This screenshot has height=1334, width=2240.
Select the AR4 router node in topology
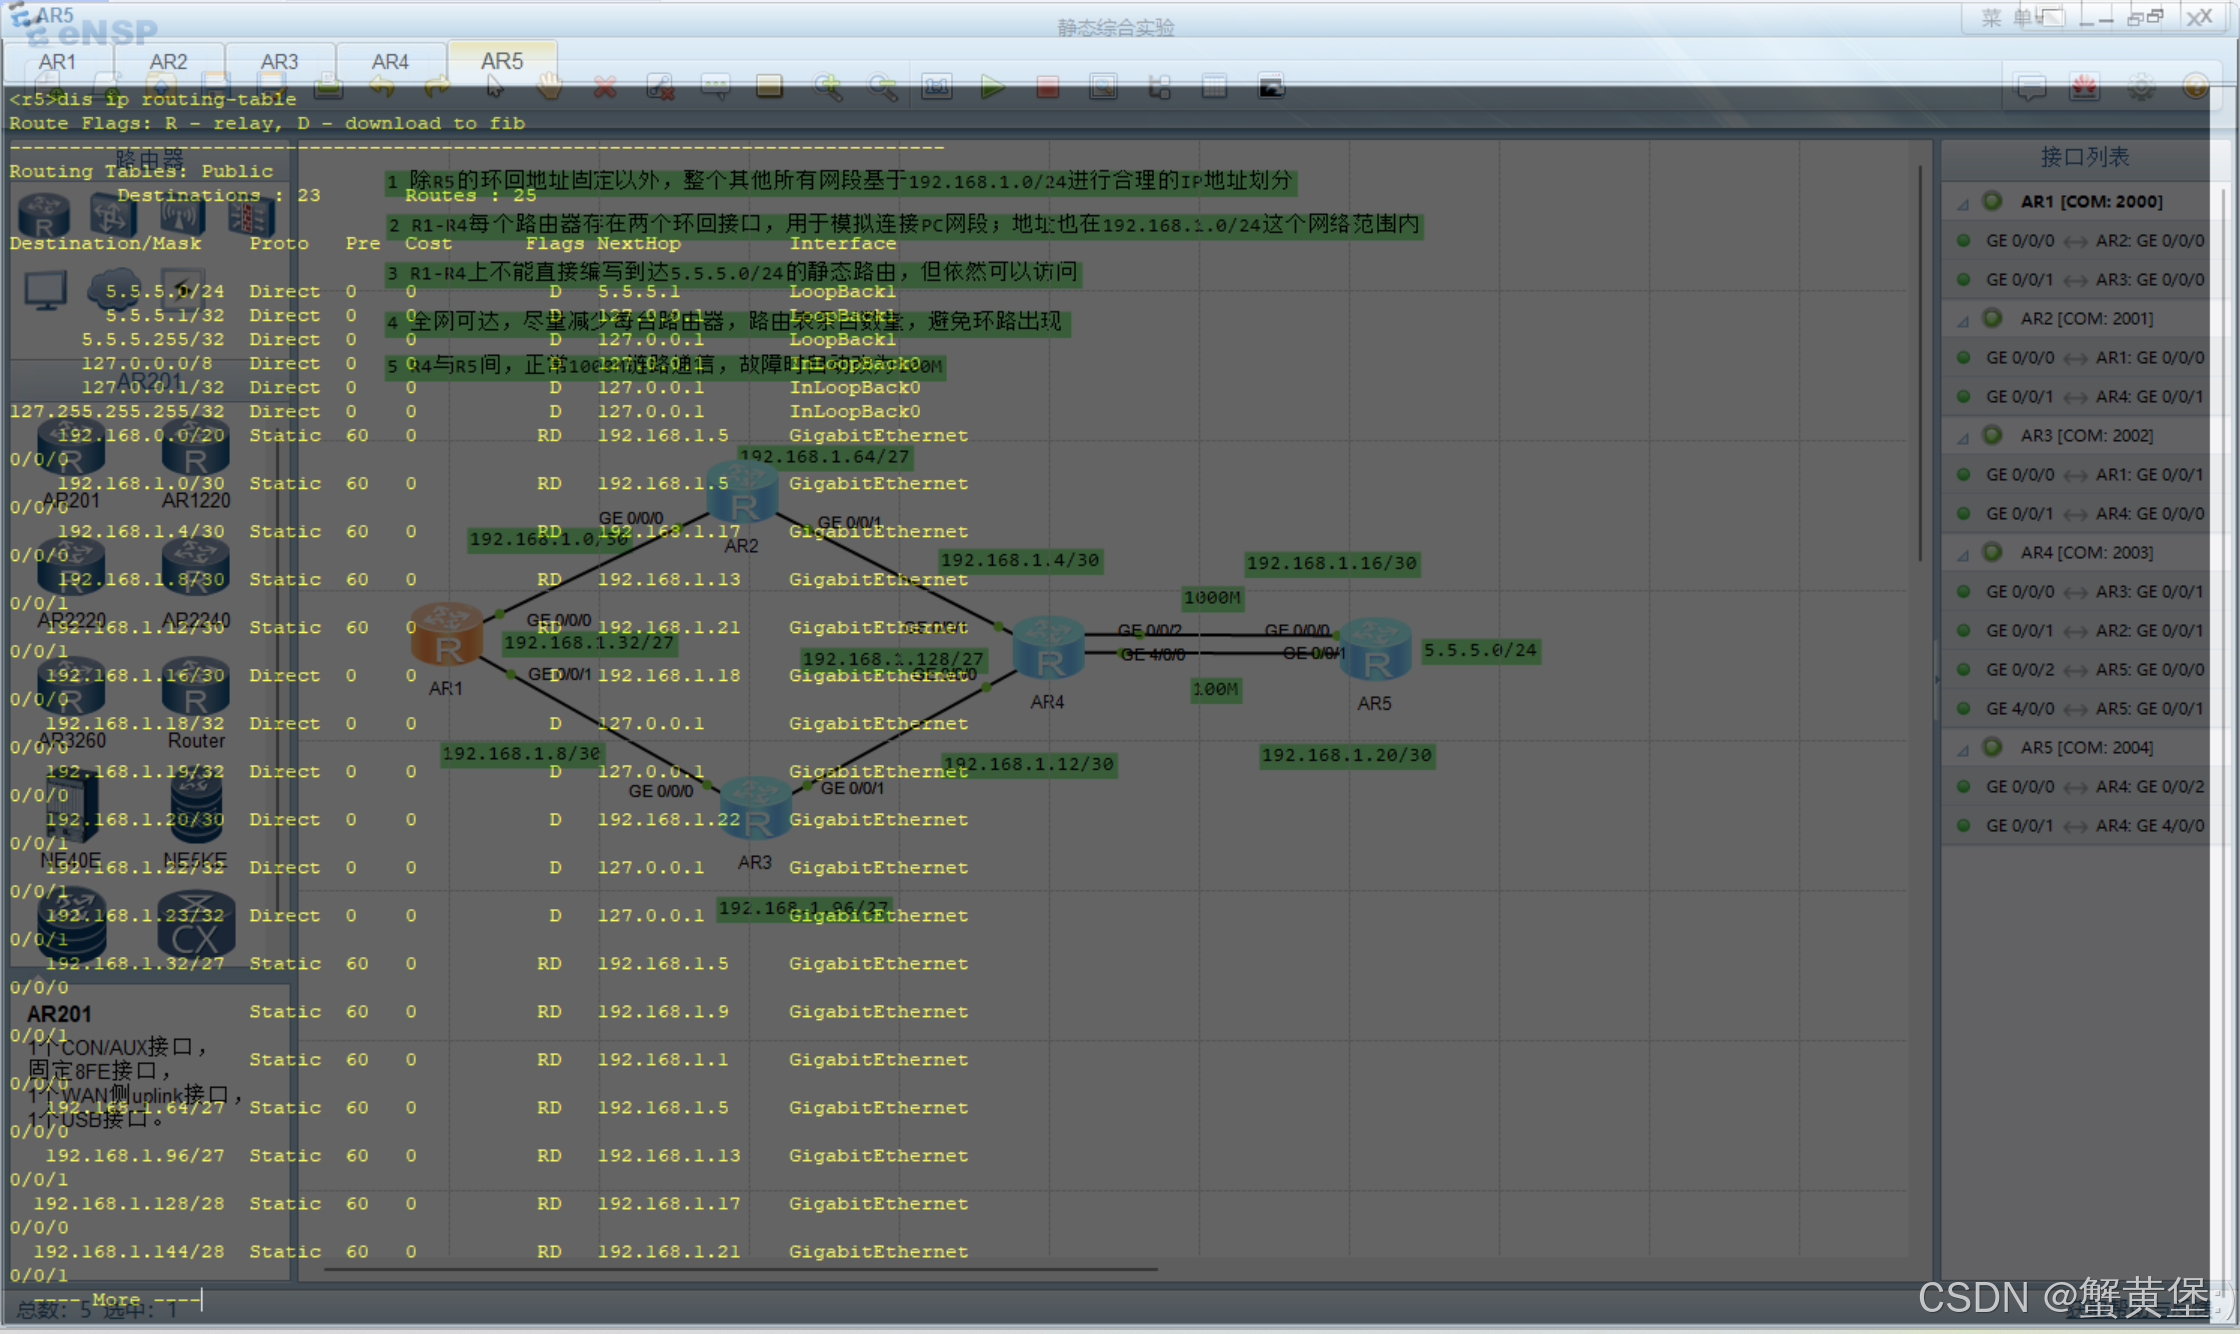(1047, 648)
